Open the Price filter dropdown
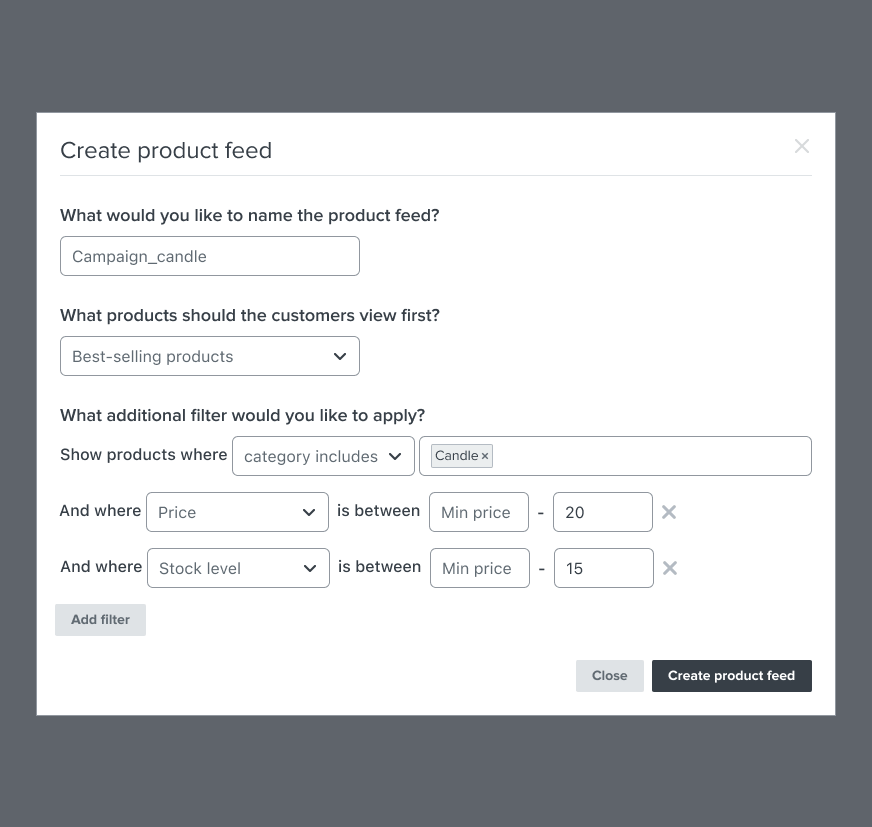 point(237,512)
